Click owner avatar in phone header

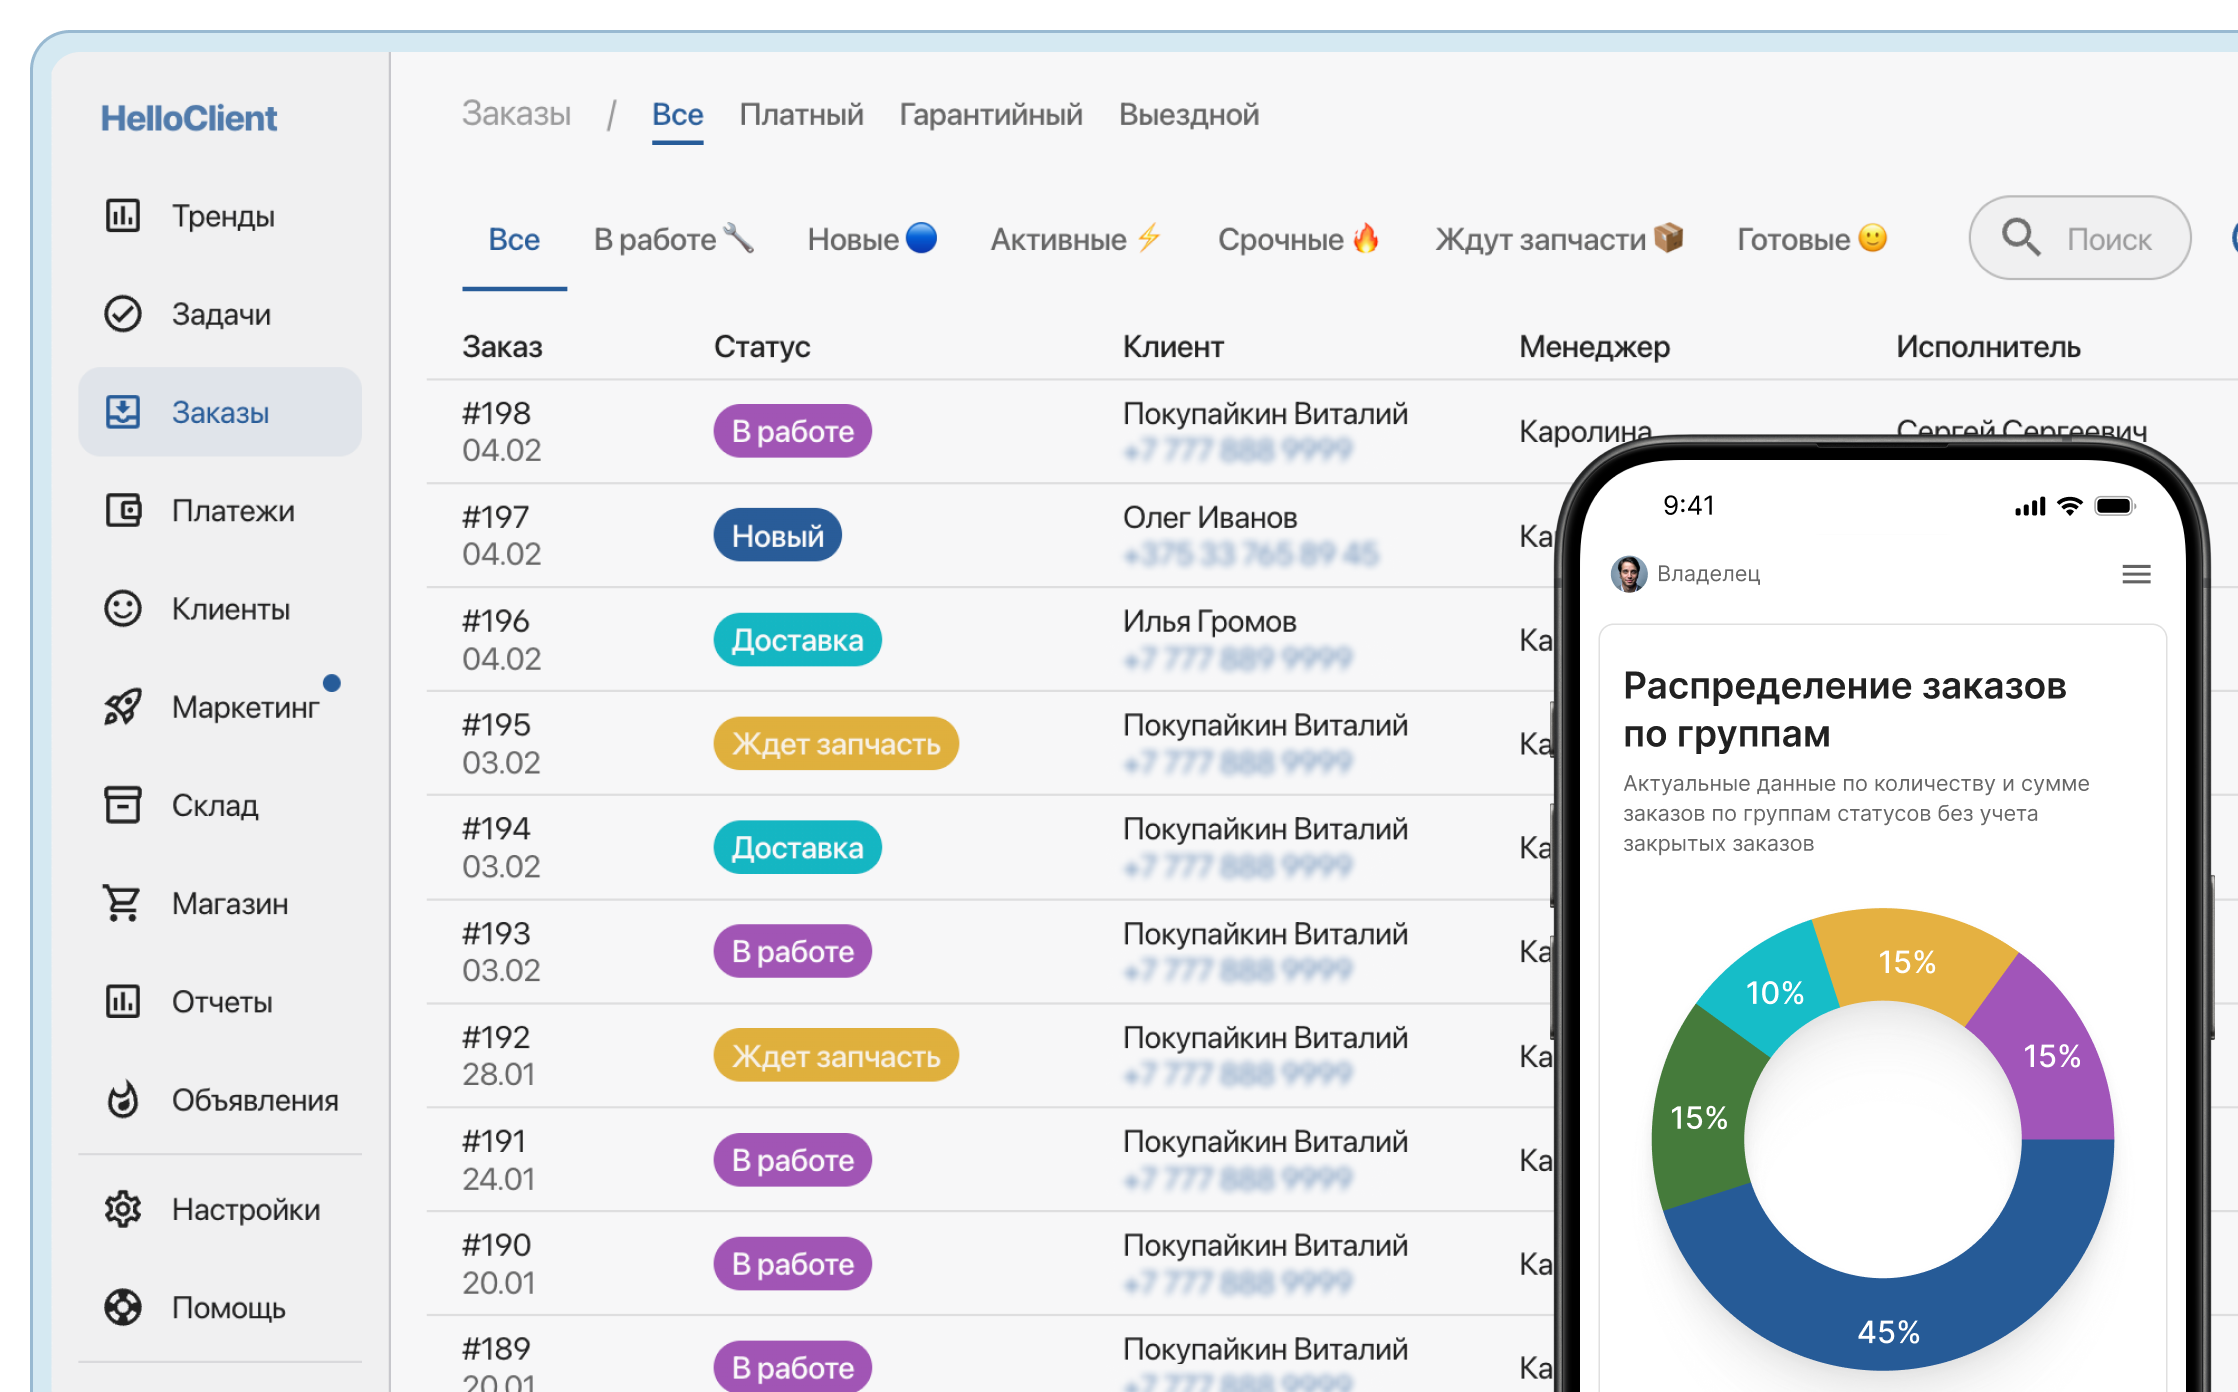click(1629, 574)
